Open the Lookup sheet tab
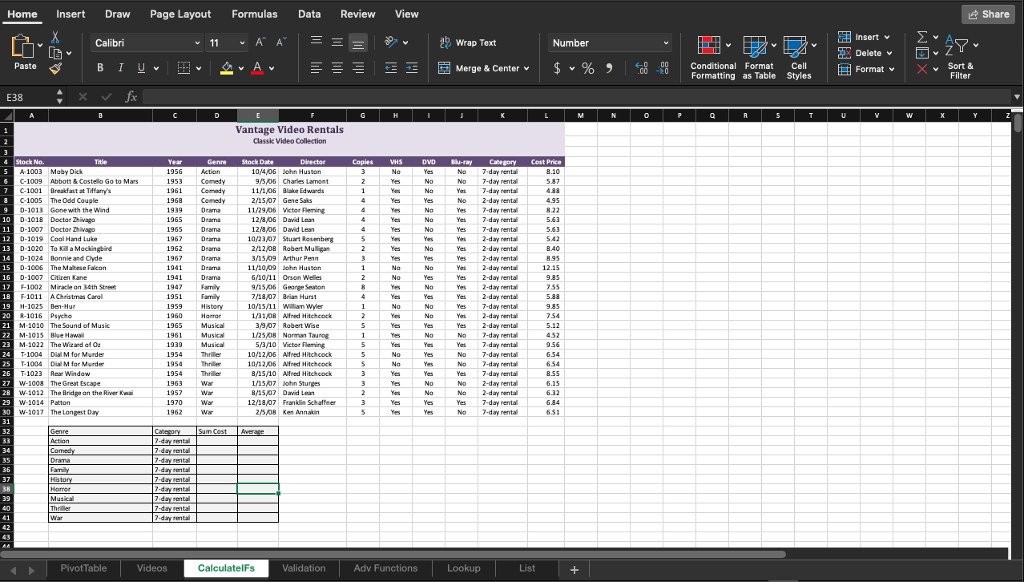Image resolution: width=1024 pixels, height=582 pixels. click(463, 567)
